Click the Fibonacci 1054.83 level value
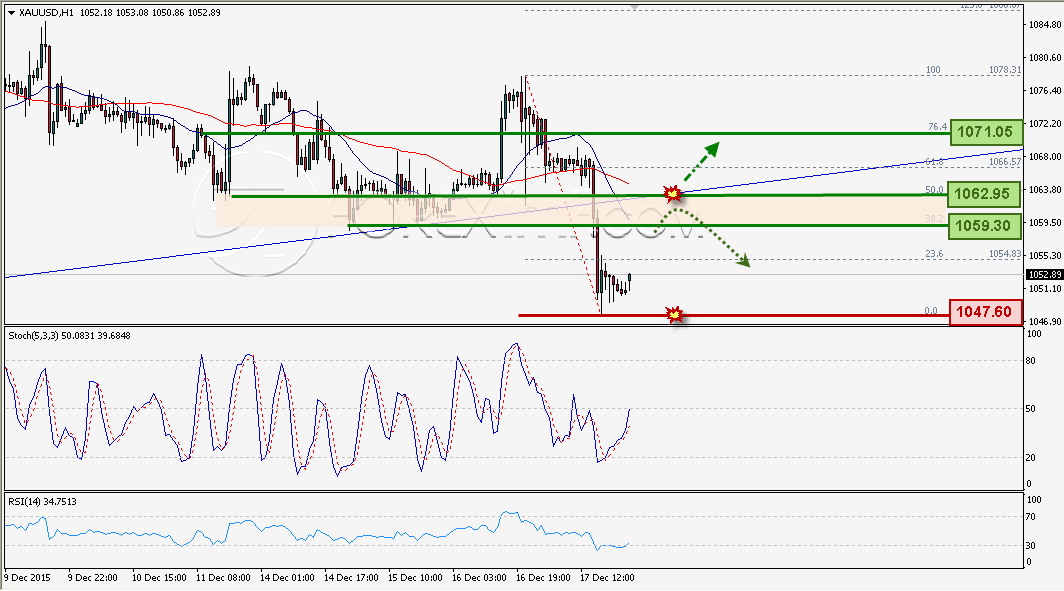The height and width of the screenshot is (591, 1064). [1005, 254]
